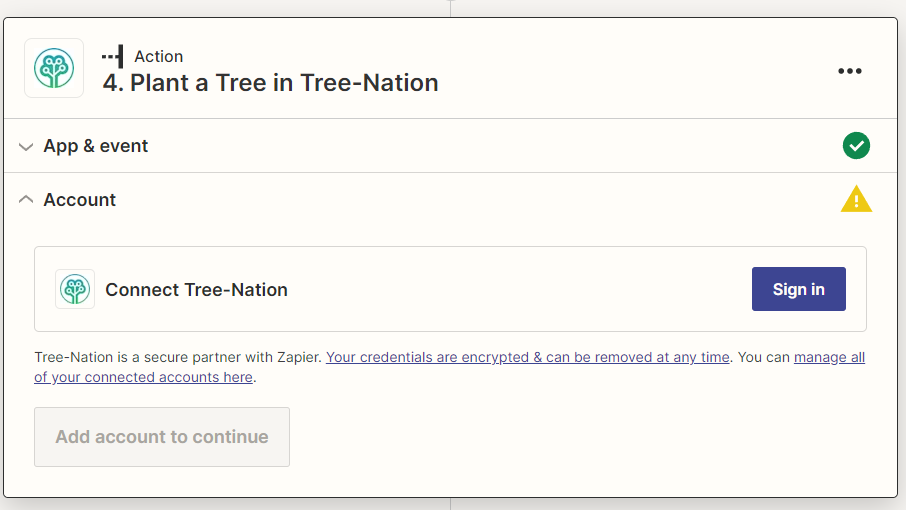Click Add account to continue button
Screen dimensions: 906x510
[162, 437]
